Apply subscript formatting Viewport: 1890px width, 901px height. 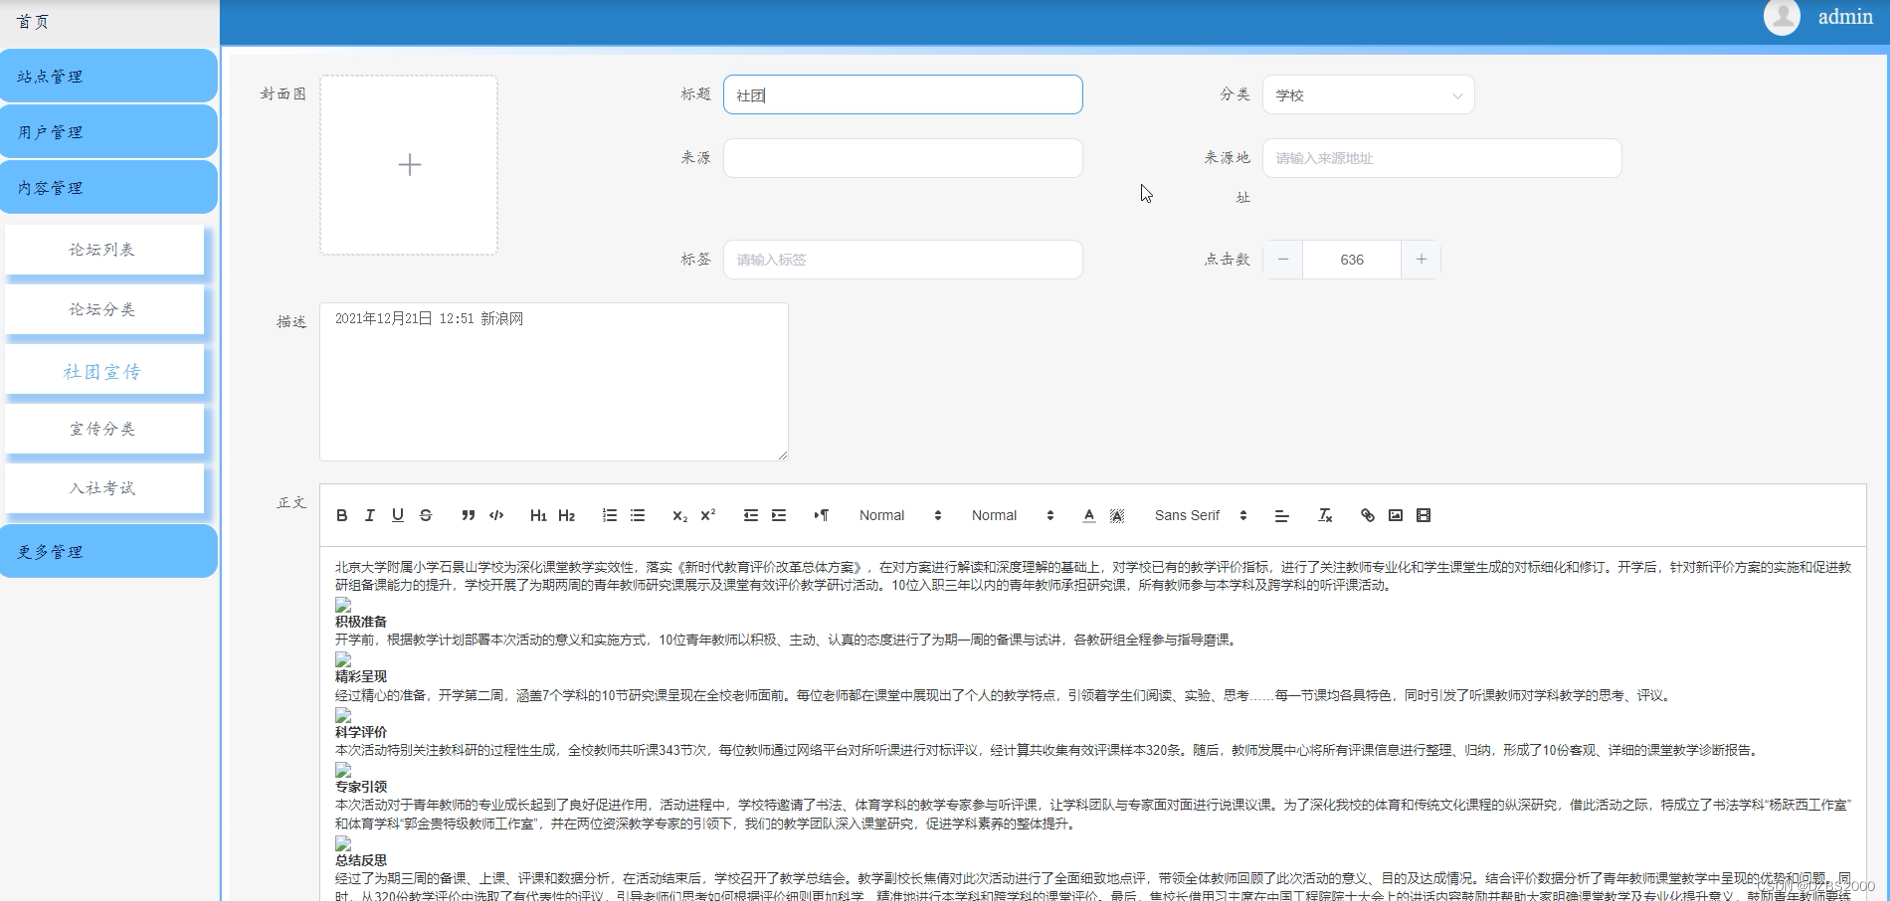pos(679,515)
